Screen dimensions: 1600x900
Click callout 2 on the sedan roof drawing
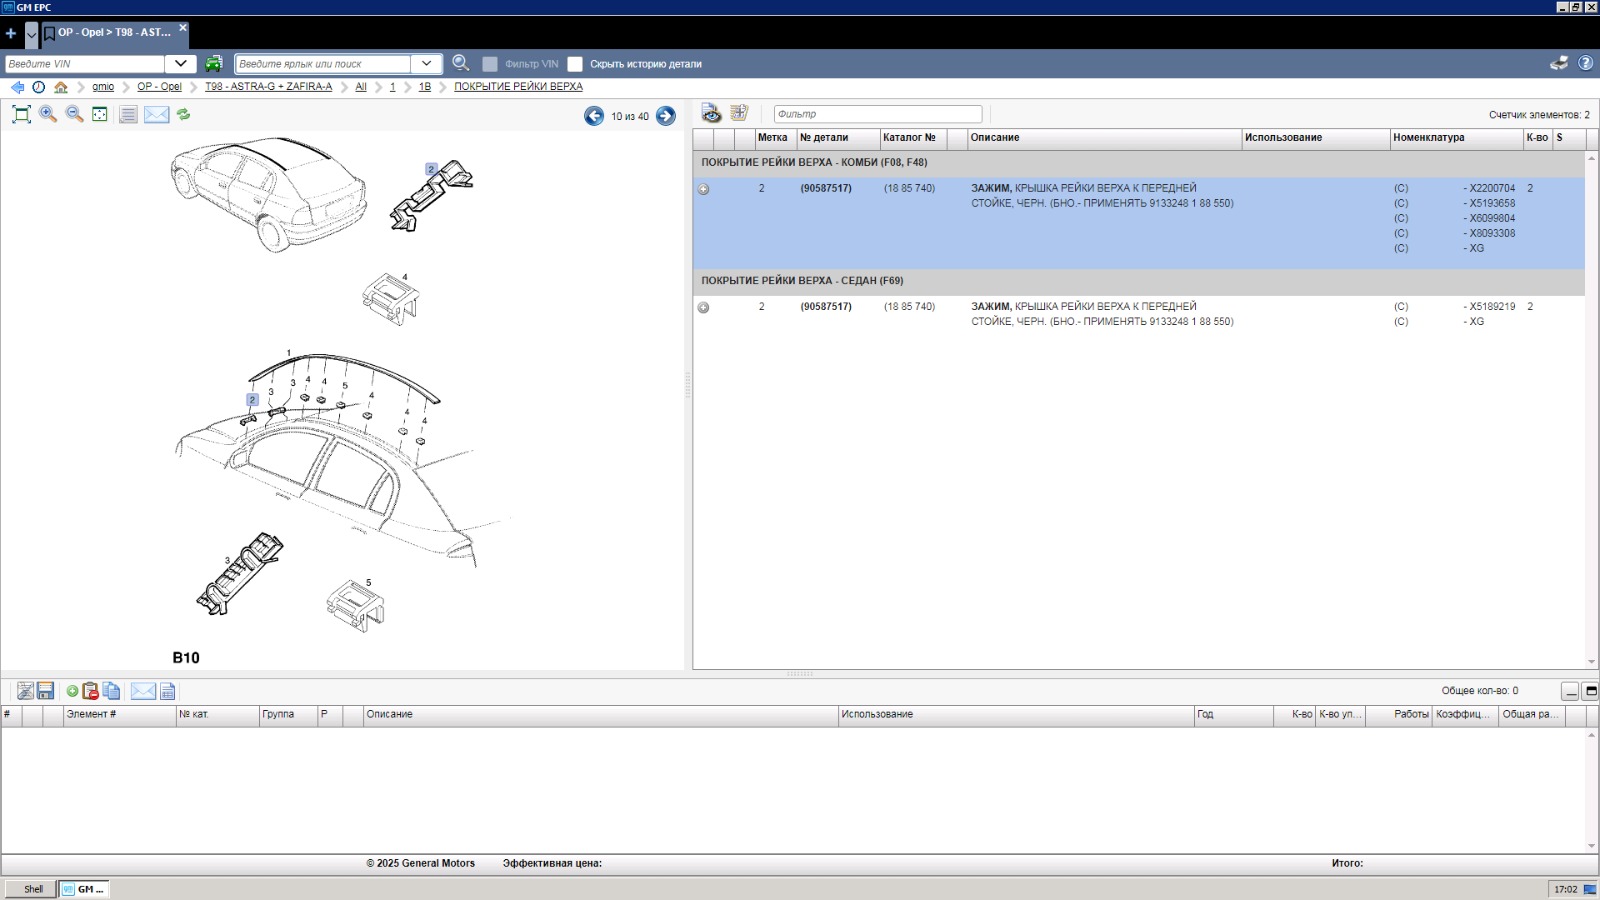(x=252, y=400)
